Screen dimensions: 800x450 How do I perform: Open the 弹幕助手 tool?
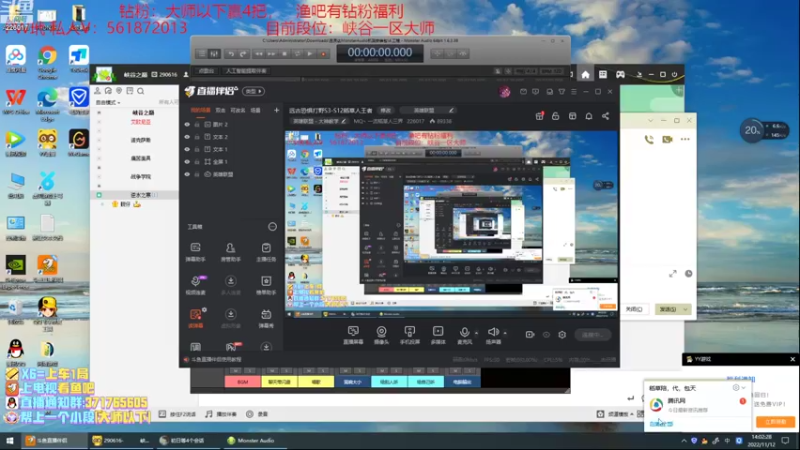tap(195, 252)
